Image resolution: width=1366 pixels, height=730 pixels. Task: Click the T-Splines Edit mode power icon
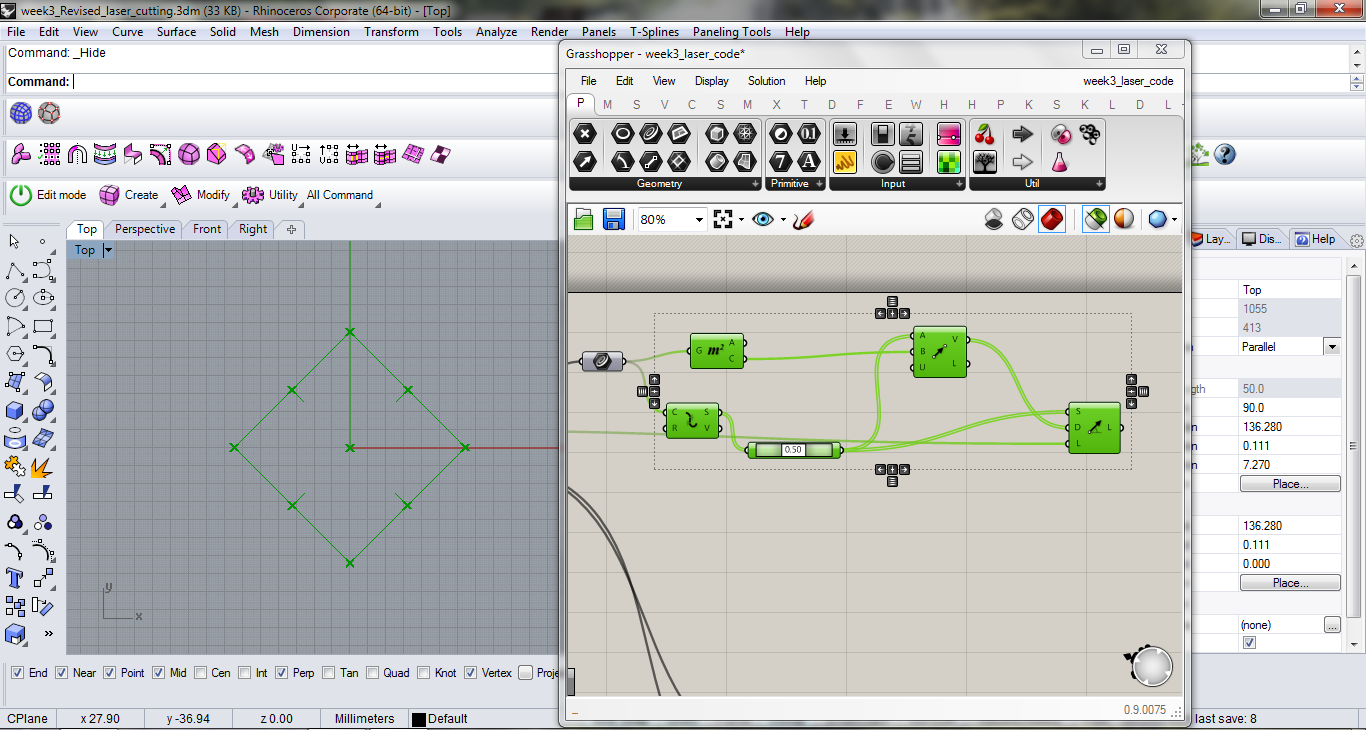[21, 195]
